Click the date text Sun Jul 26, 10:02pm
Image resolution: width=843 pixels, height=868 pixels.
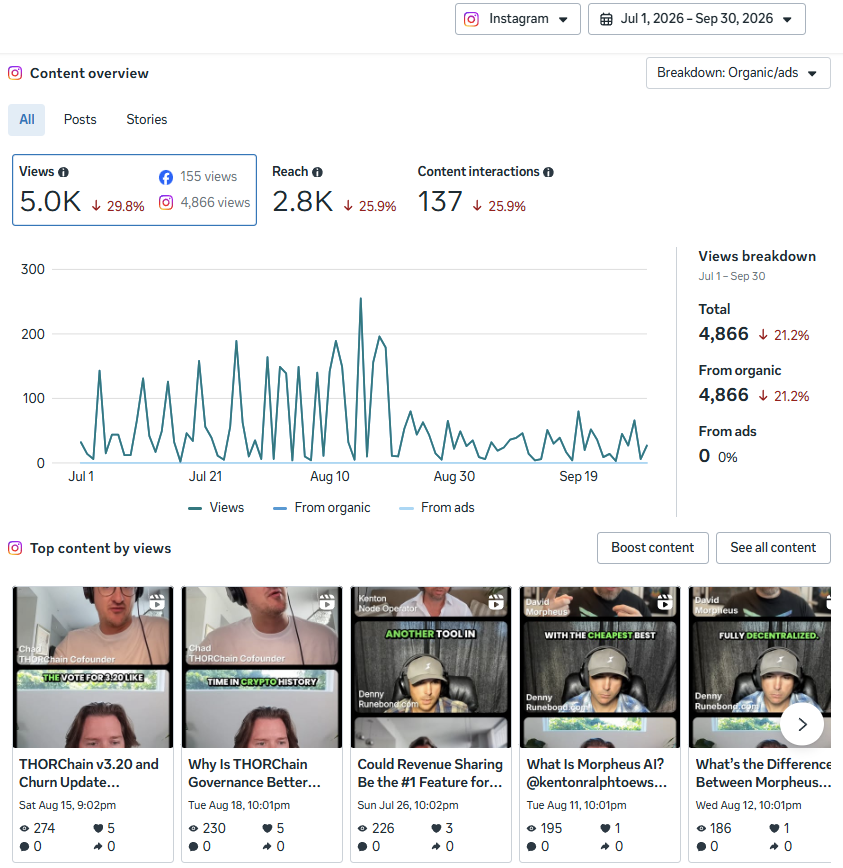tap(408, 805)
